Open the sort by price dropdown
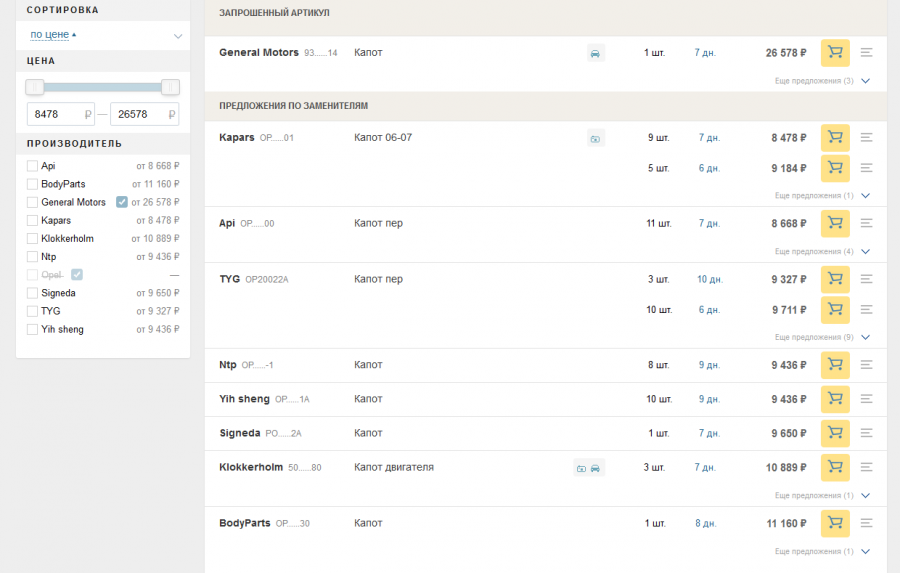900x573 pixels. tap(178, 36)
